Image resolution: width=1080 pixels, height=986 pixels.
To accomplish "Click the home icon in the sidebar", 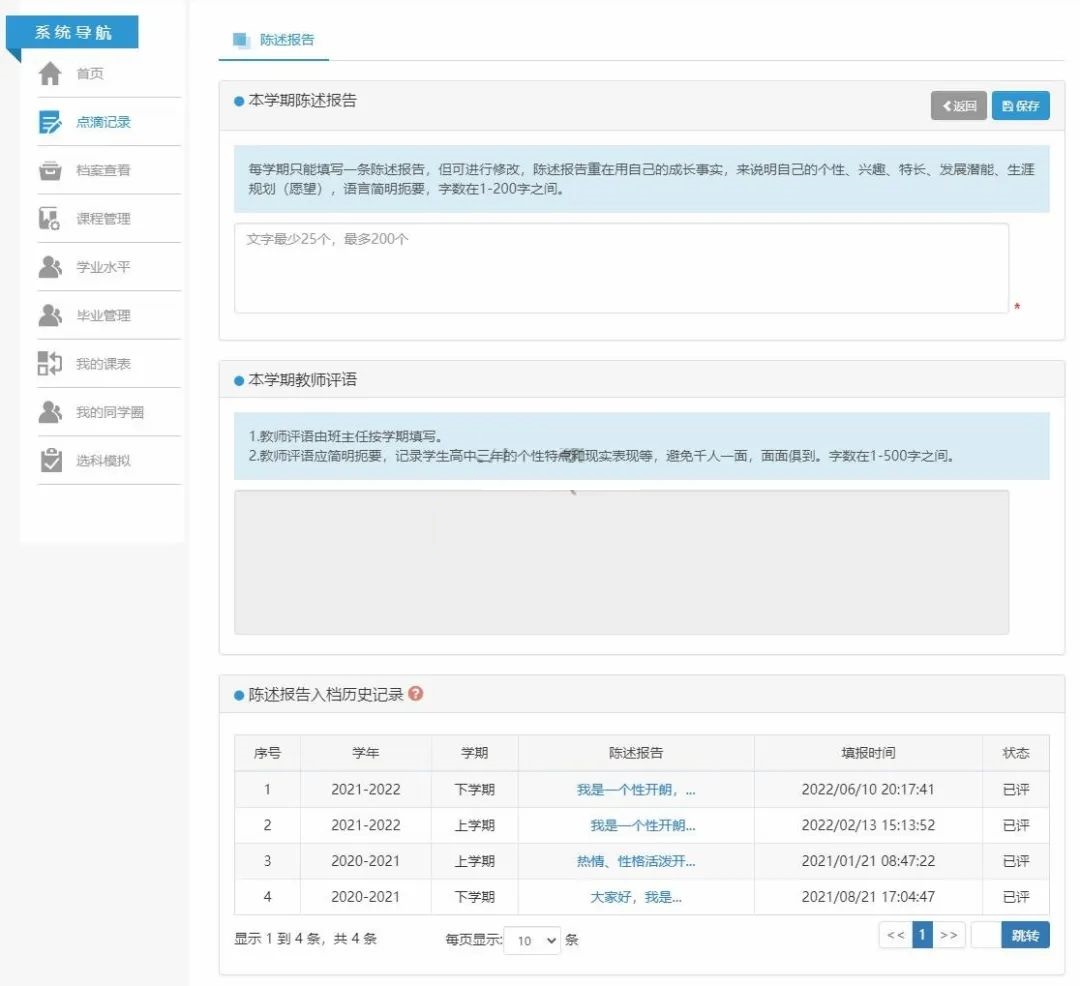I will 50,74.
